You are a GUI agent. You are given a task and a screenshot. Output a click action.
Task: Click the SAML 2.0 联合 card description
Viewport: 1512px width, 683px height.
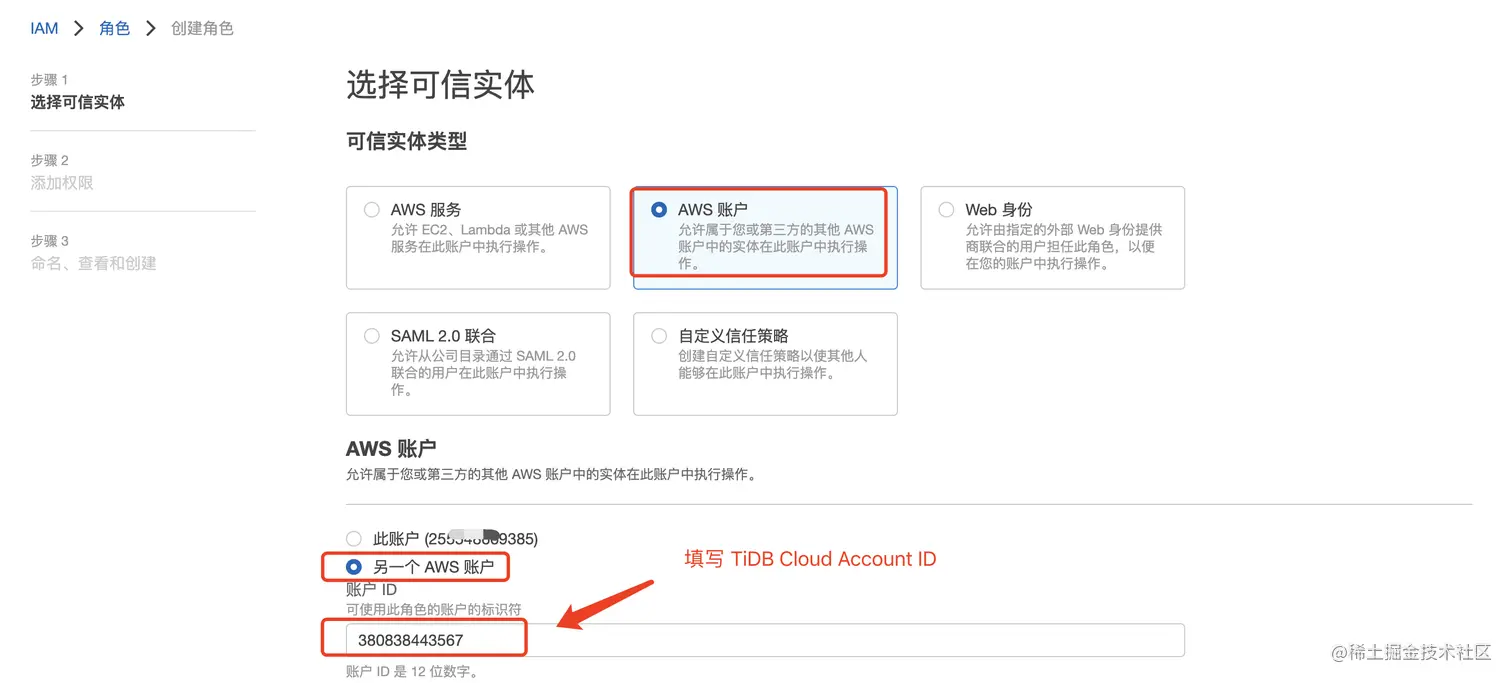484,373
